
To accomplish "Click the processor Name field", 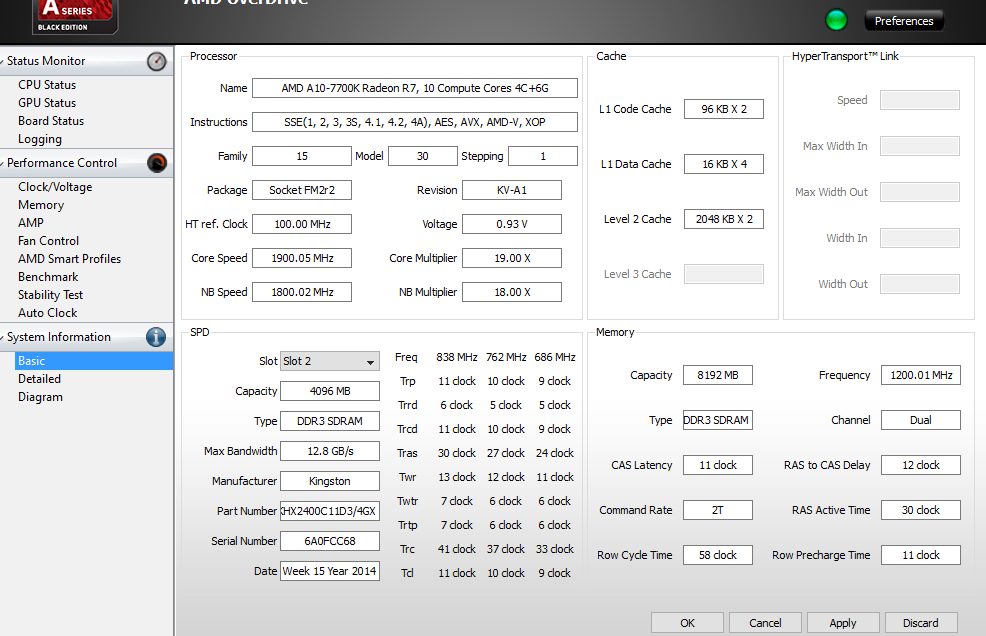I will pyautogui.click(x=414, y=88).
